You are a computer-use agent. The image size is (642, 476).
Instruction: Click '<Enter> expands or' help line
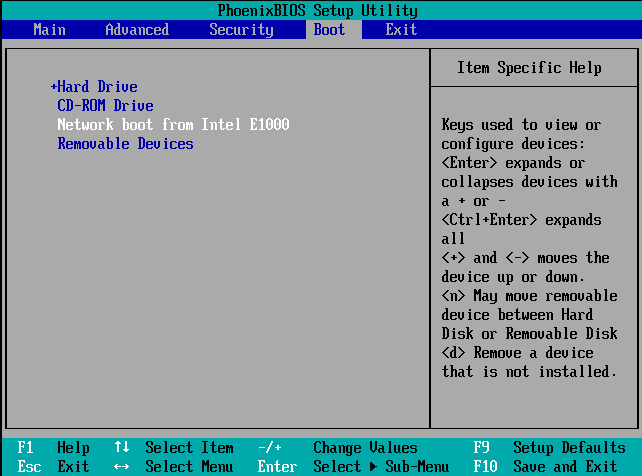tap(513, 163)
